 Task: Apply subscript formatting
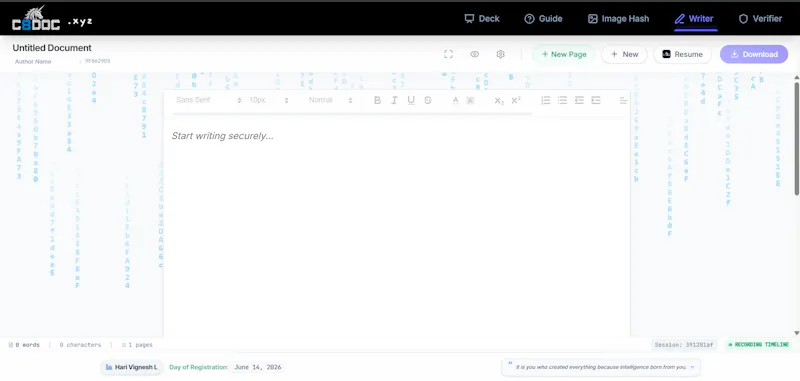pos(499,100)
